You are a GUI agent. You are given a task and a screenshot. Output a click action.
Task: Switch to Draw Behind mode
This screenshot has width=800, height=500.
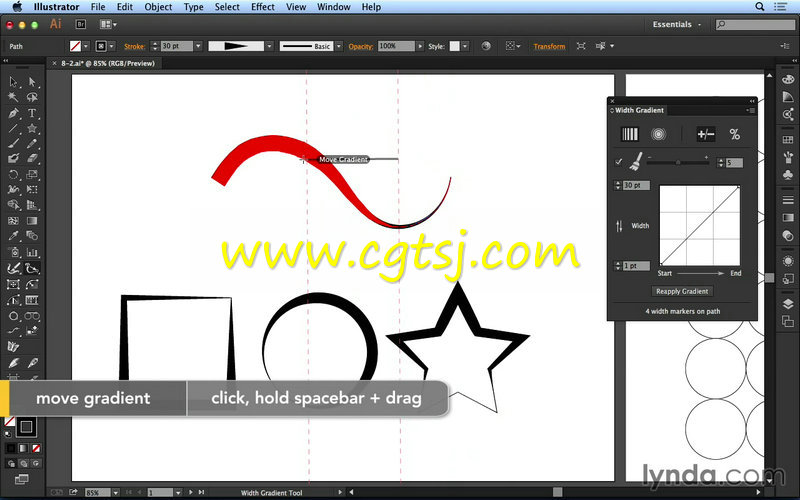(23, 464)
